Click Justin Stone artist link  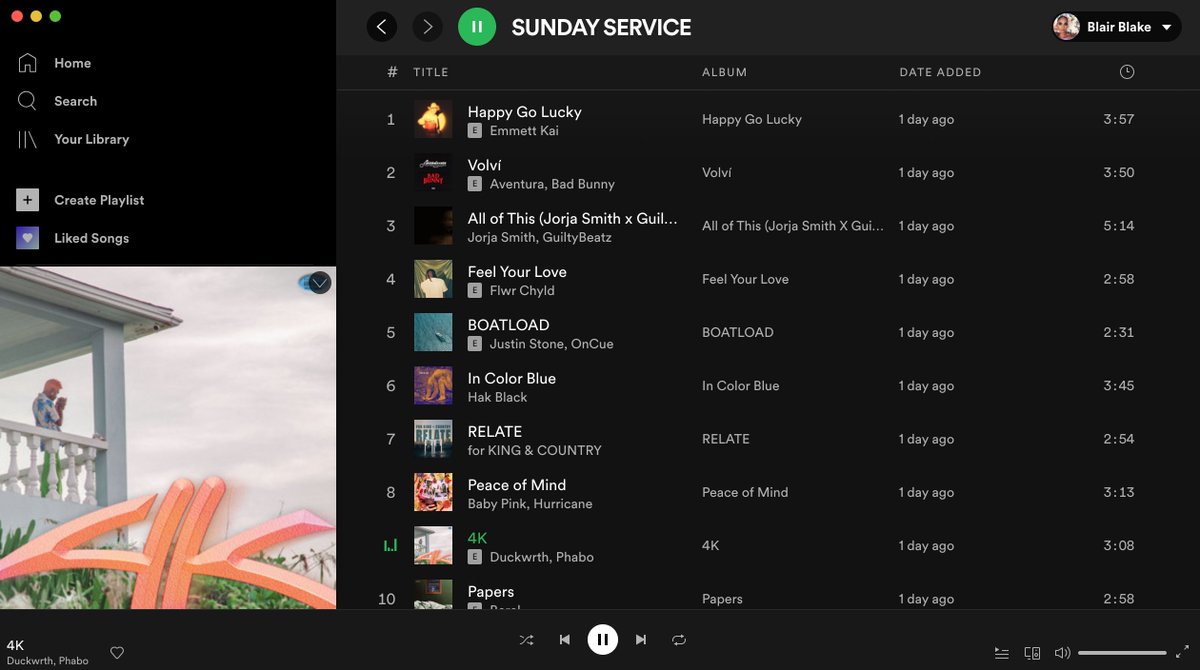[x=527, y=344]
